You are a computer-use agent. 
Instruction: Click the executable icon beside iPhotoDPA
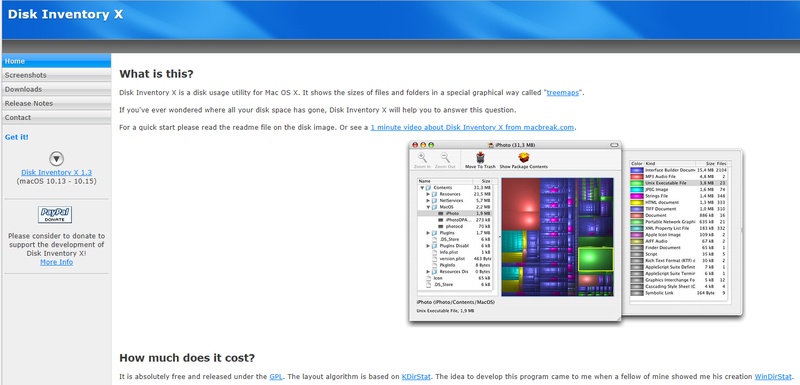tap(440, 220)
